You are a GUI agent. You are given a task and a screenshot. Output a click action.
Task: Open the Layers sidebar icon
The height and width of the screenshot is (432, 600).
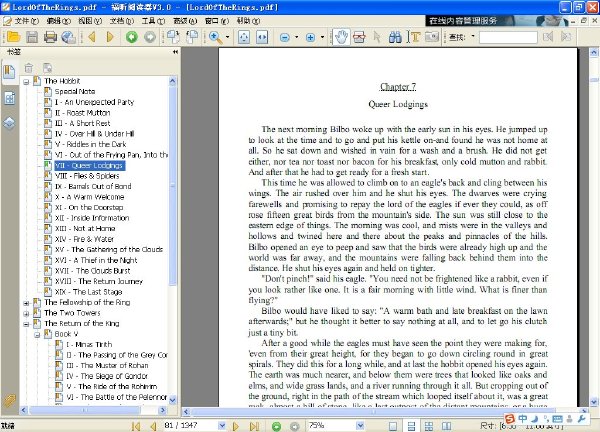click(9, 123)
